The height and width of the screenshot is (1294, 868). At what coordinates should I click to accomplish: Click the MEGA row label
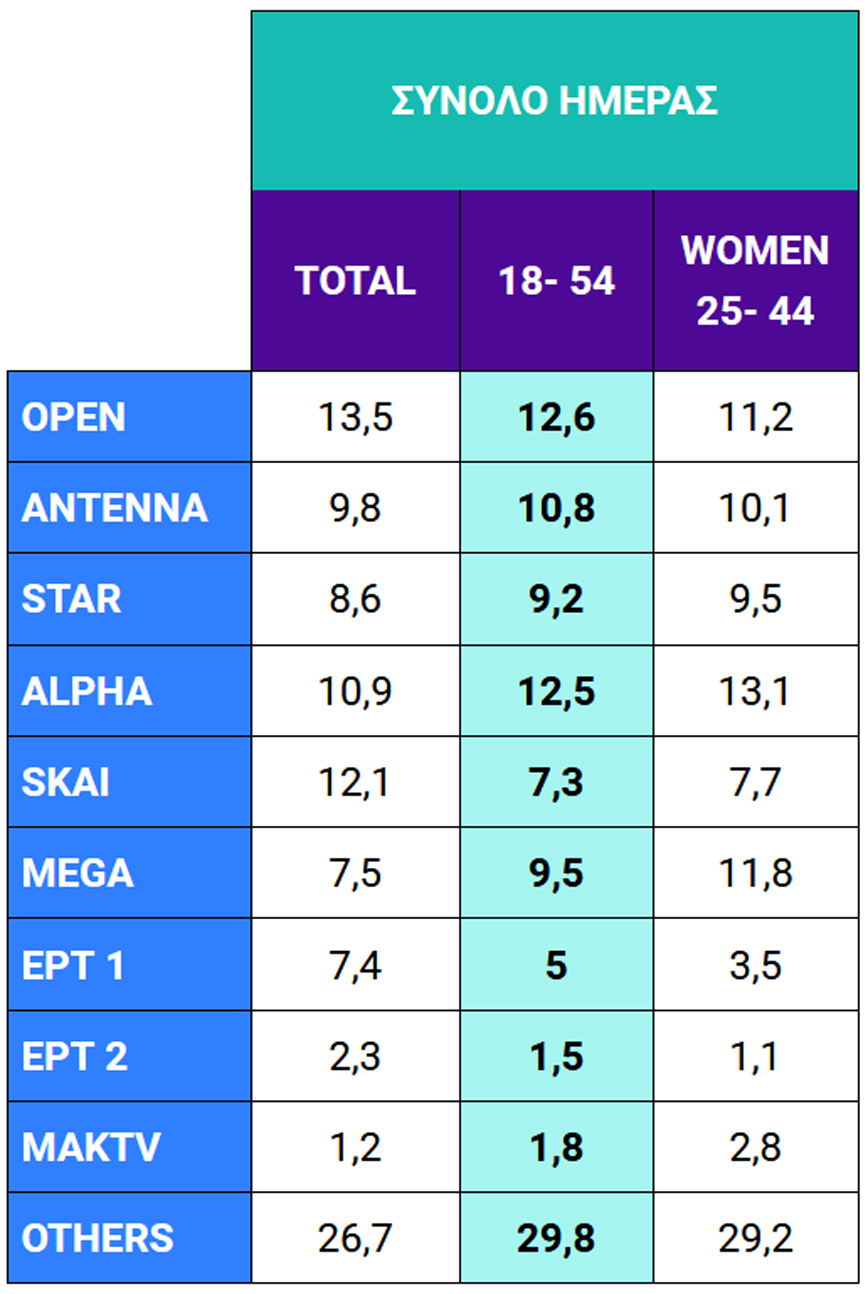77,873
